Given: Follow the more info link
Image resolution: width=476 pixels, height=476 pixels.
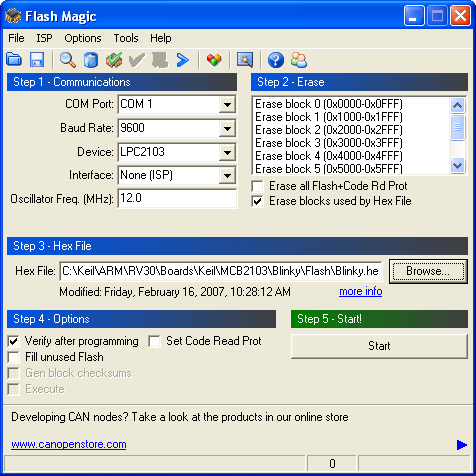Looking at the screenshot, I should [x=361, y=292].
